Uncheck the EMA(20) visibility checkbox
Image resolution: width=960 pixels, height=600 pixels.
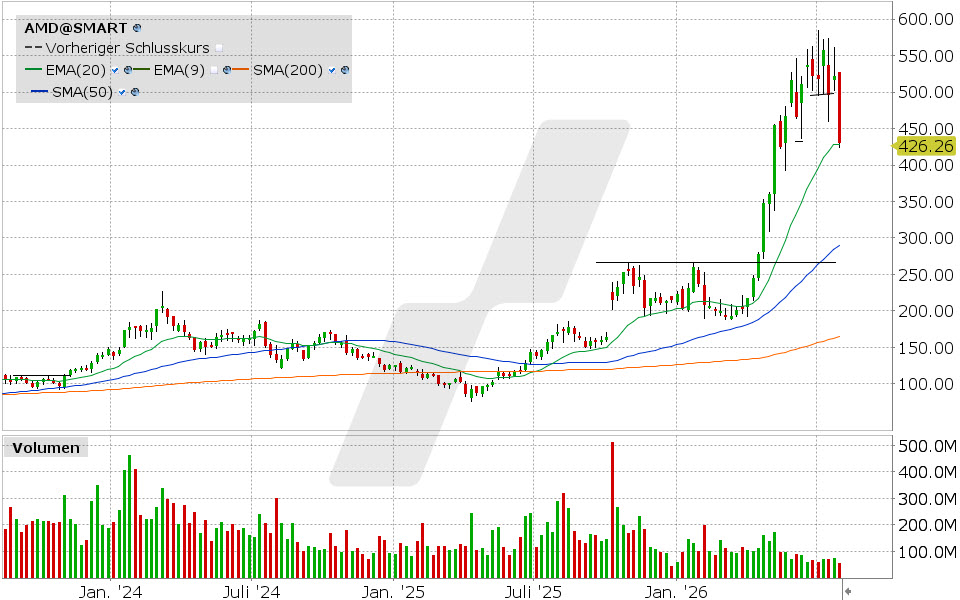tap(114, 70)
